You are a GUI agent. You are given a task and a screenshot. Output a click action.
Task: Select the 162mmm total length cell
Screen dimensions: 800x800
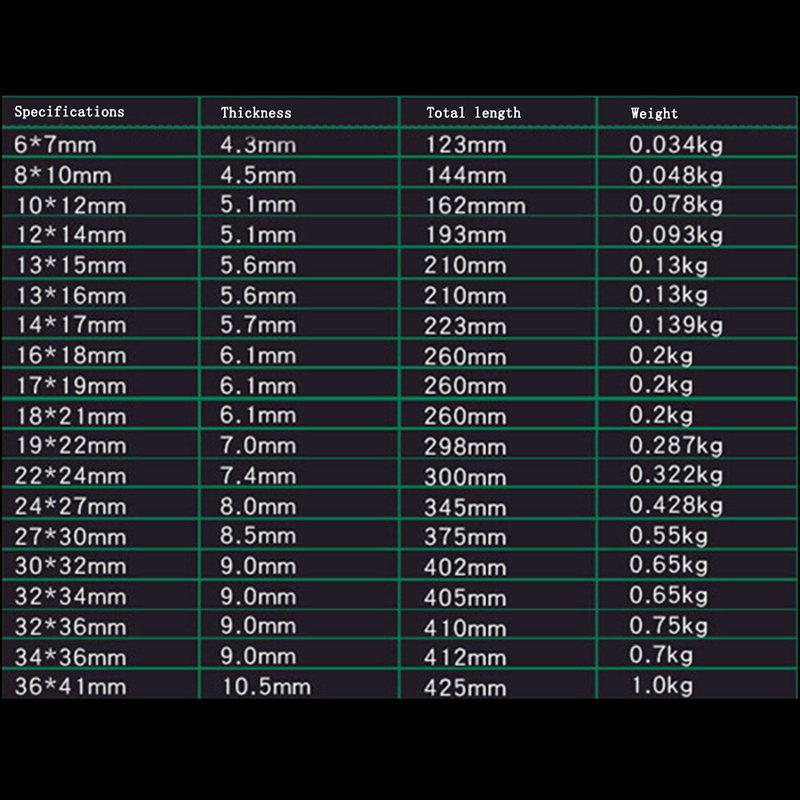[x=475, y=206]
